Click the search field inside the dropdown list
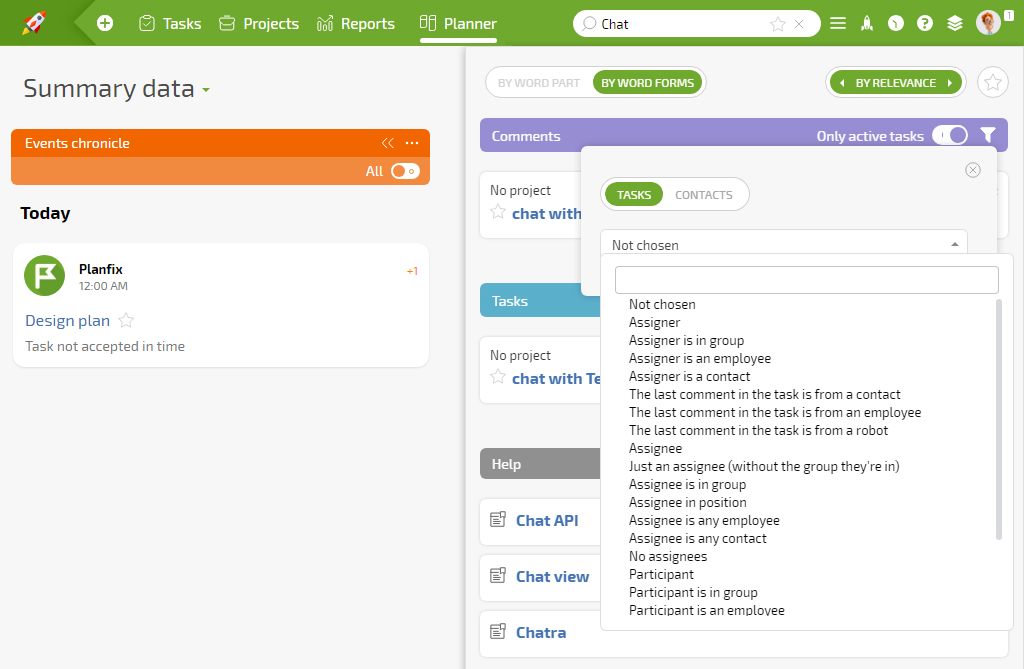 [x=807, y=280]
